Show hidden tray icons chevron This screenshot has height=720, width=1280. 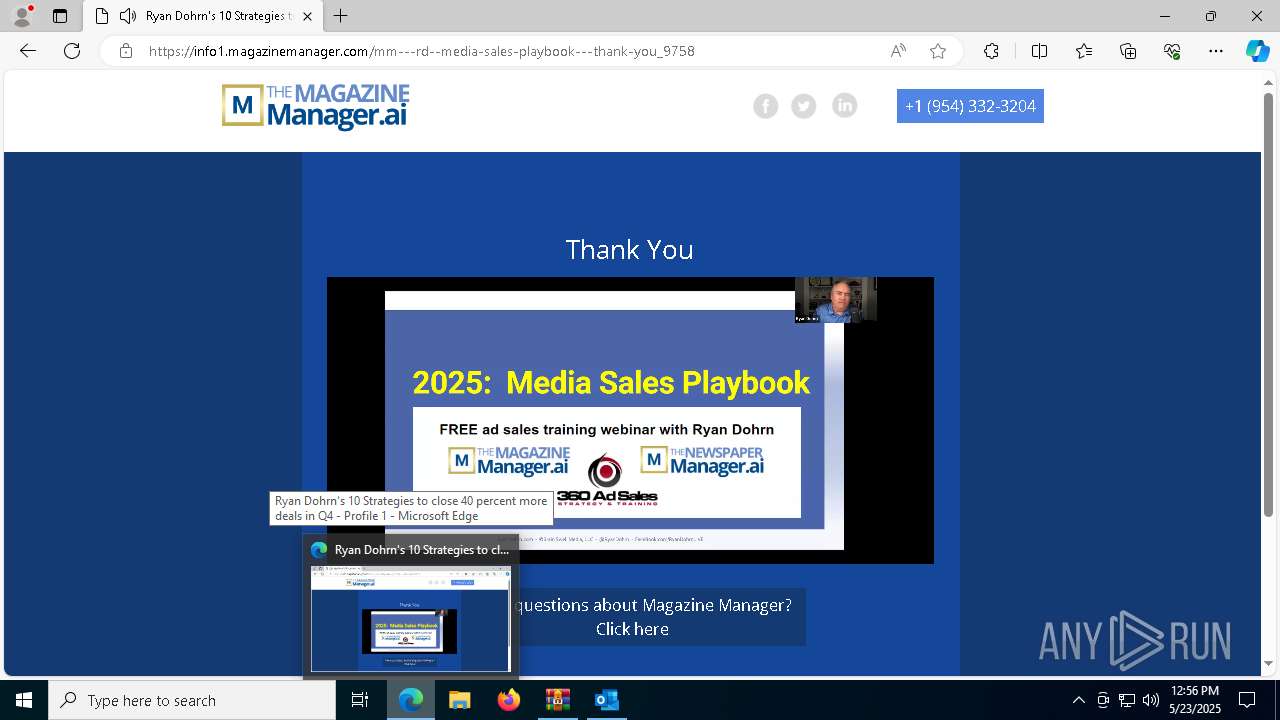coord(1078,700)
